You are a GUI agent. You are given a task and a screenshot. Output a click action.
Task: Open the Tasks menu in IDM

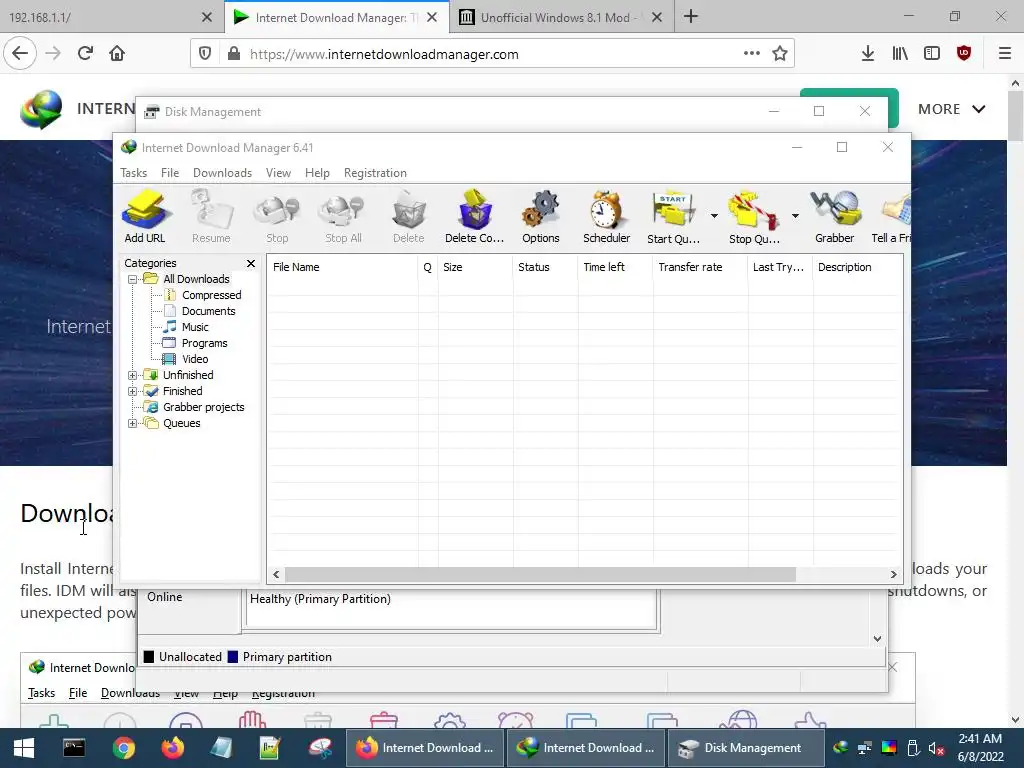(133, 173)
